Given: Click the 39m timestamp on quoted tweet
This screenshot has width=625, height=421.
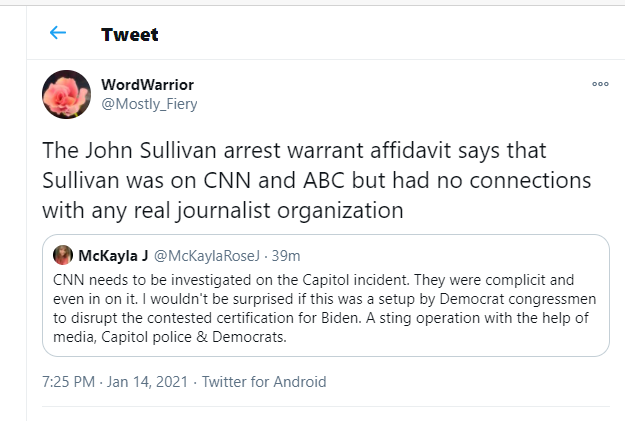Looking at the screenshot, I should pos(285,254).
